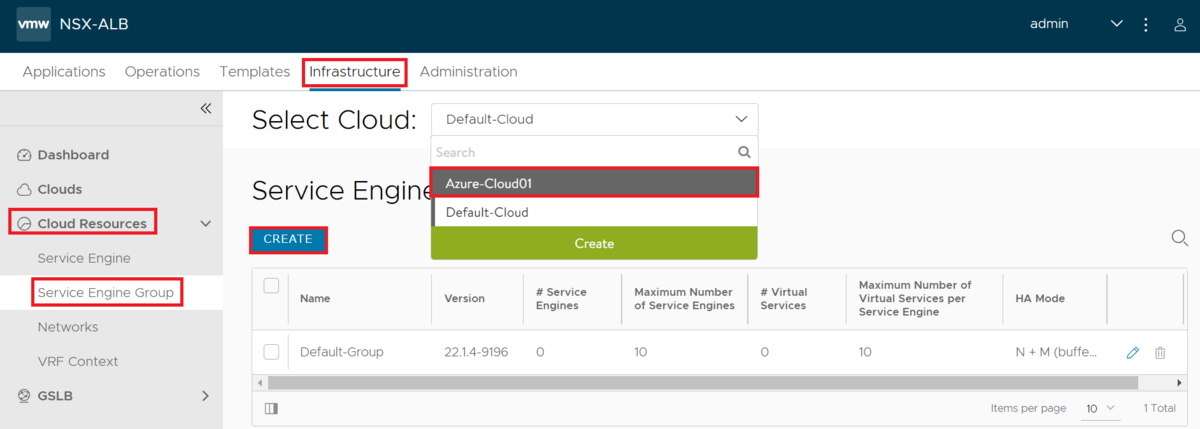The height and width of the screenshot is (429, 1200).
Task: Click scrollbar left arrow
Action: click(259, 383)
